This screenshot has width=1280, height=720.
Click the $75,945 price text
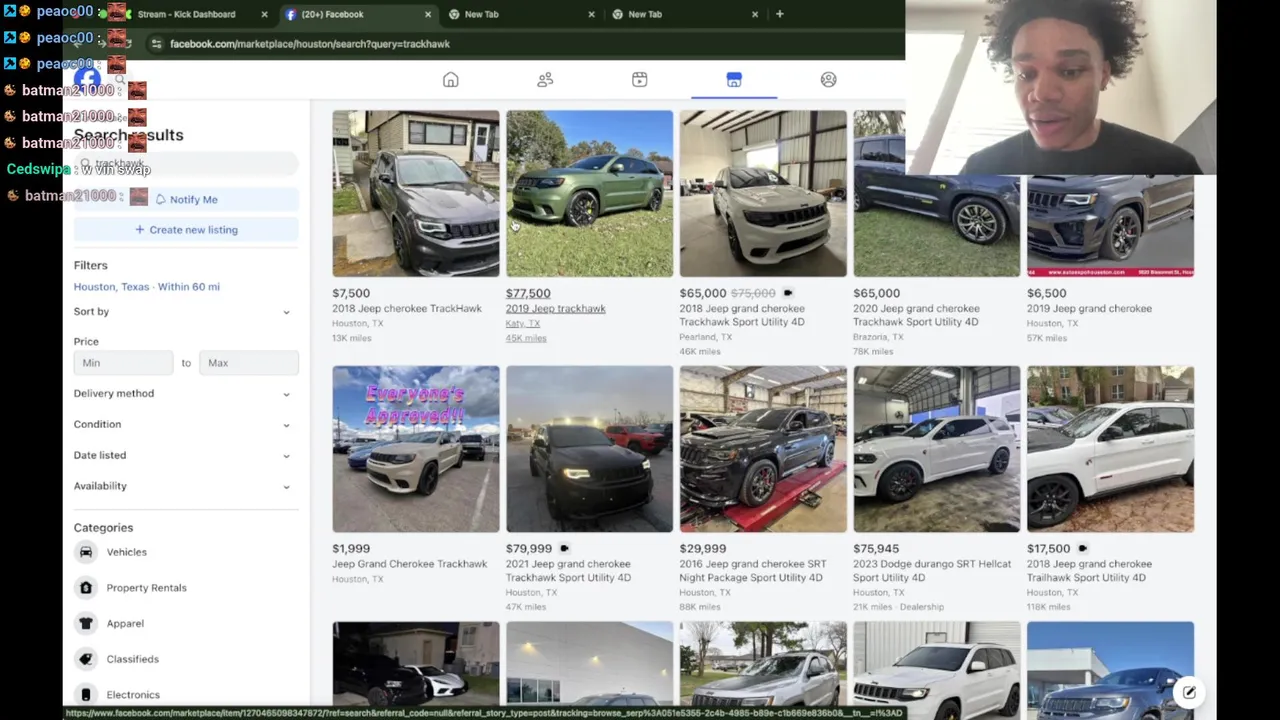click(876, 549)
